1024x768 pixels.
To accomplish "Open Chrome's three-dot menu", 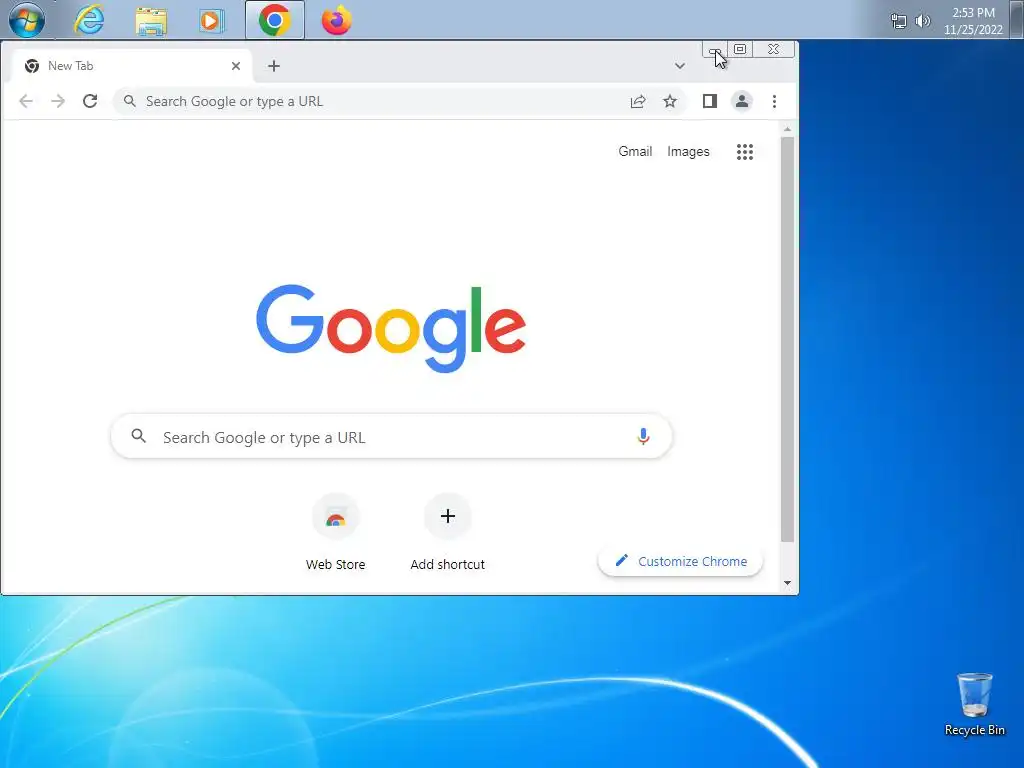I will (775, 101).
